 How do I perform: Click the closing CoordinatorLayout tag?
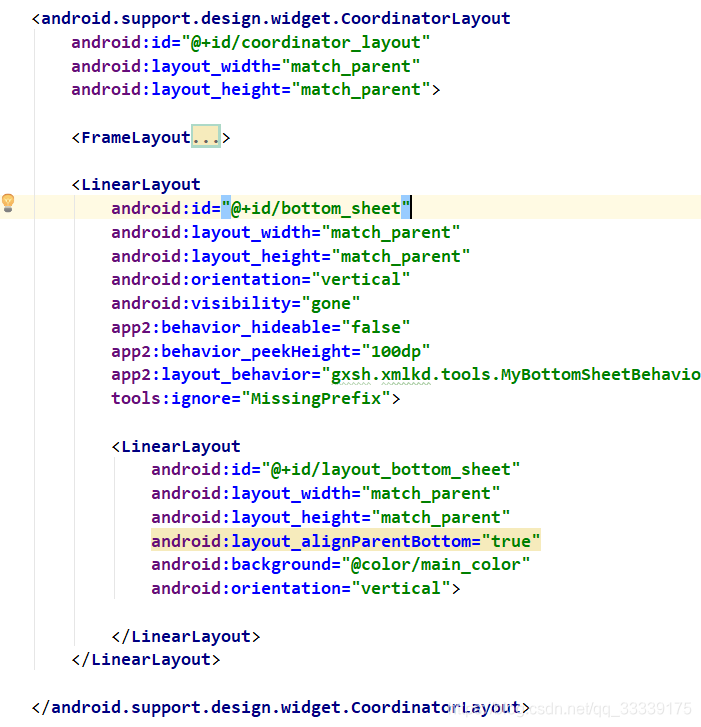280,708
